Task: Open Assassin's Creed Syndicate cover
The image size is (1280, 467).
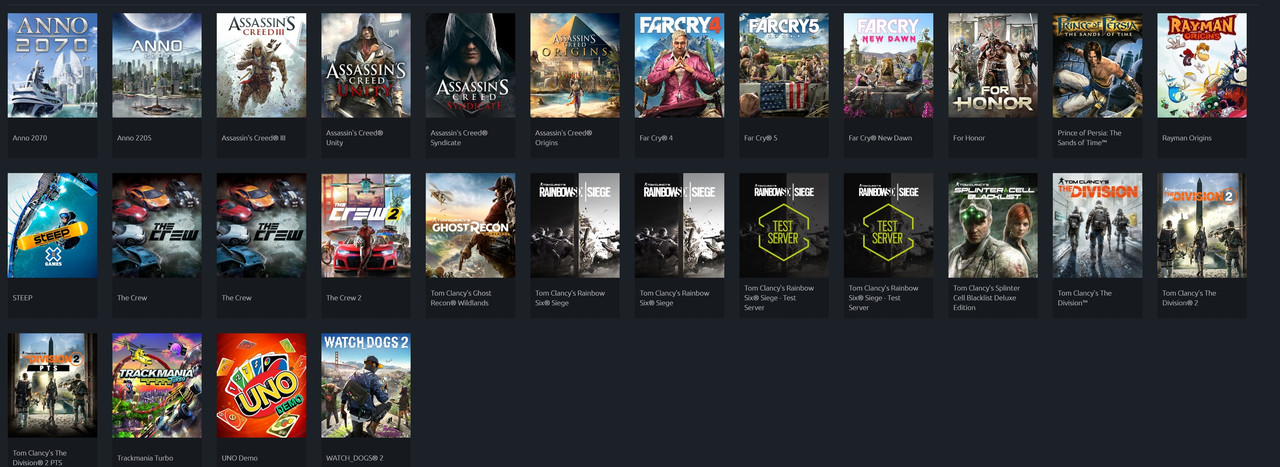Action: point(471,65)
